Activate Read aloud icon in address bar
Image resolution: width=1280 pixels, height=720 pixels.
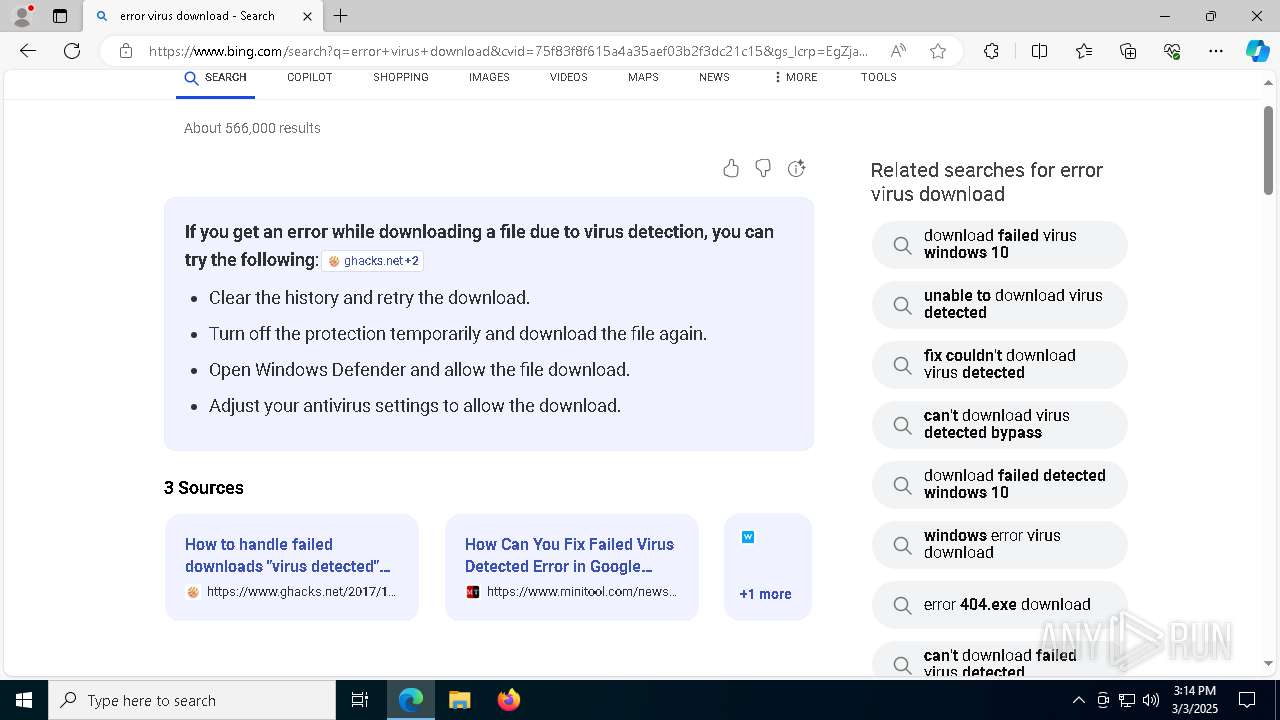click(x=898, y=51)
